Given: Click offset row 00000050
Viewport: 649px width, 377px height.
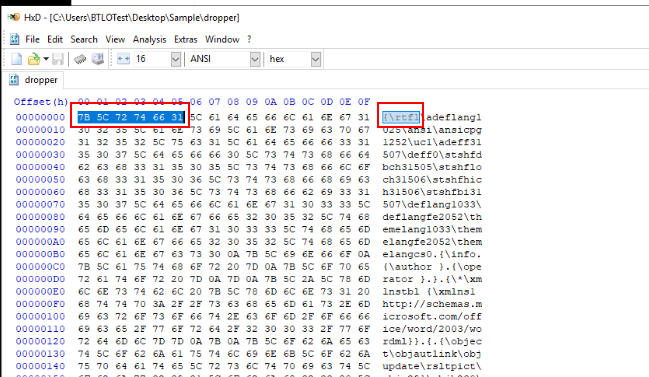Looking at the screenshot, I should click(x=41, y=179).
